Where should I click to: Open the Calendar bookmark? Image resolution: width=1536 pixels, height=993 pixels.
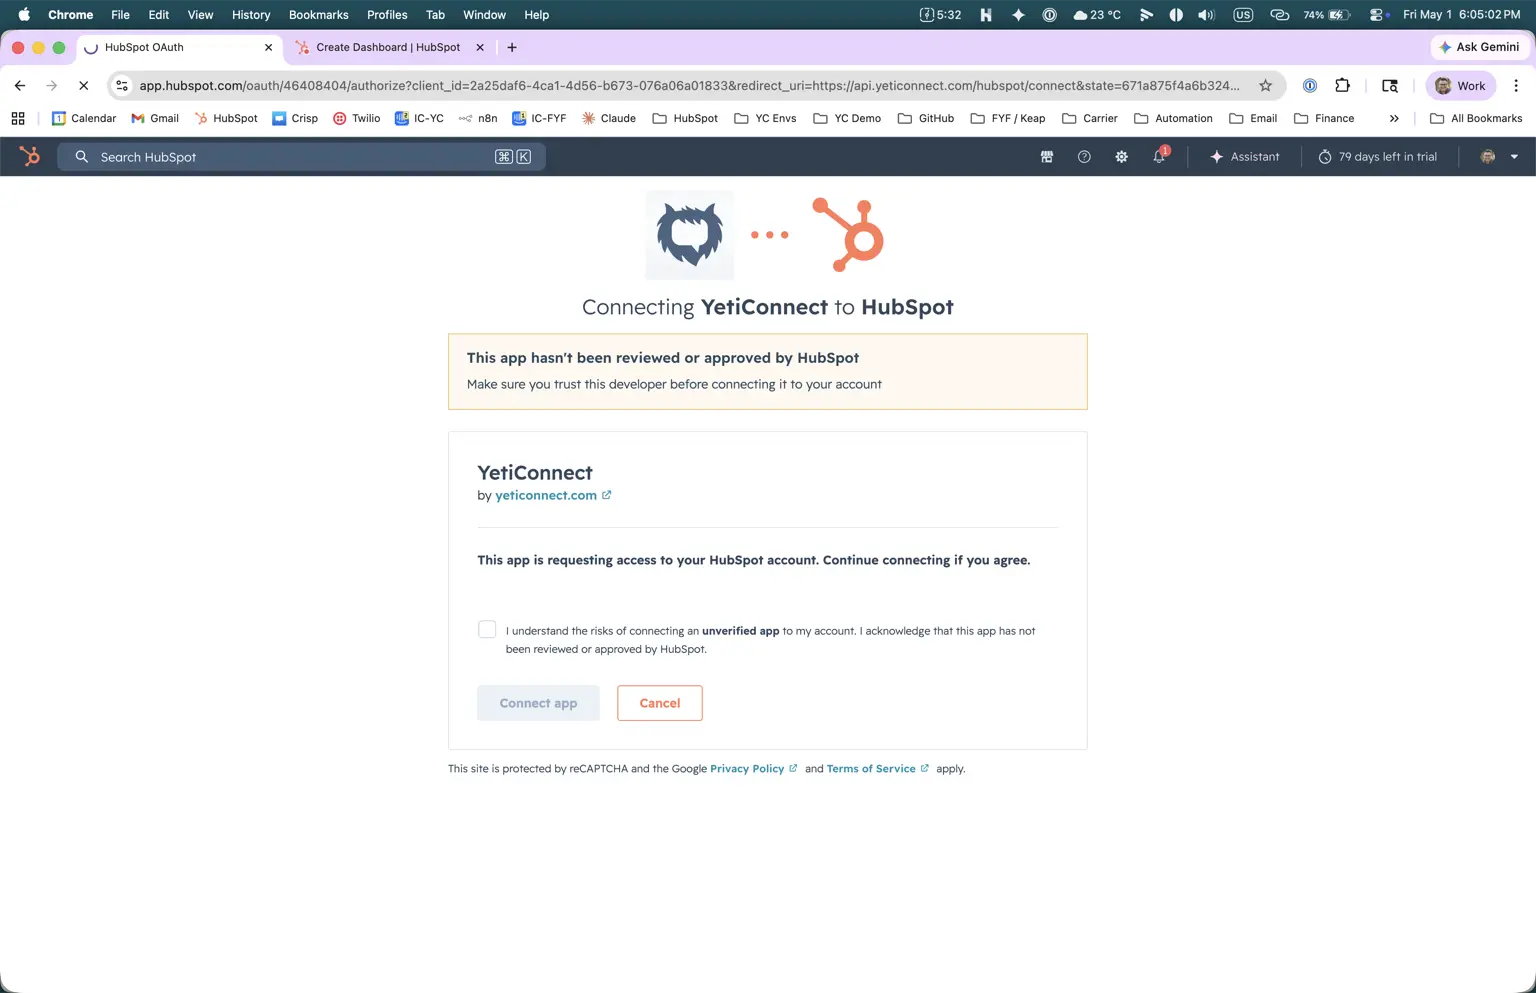84,118
